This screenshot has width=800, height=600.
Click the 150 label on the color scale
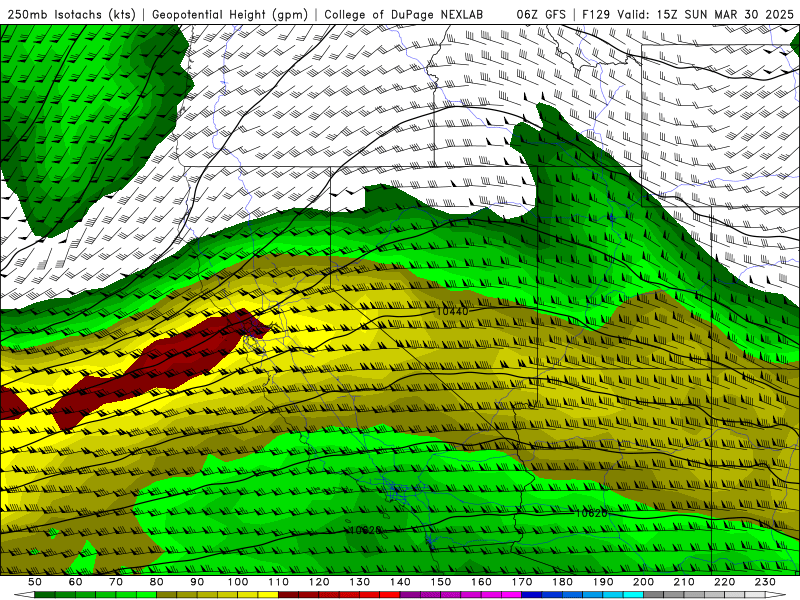click(x=441, y=582)
